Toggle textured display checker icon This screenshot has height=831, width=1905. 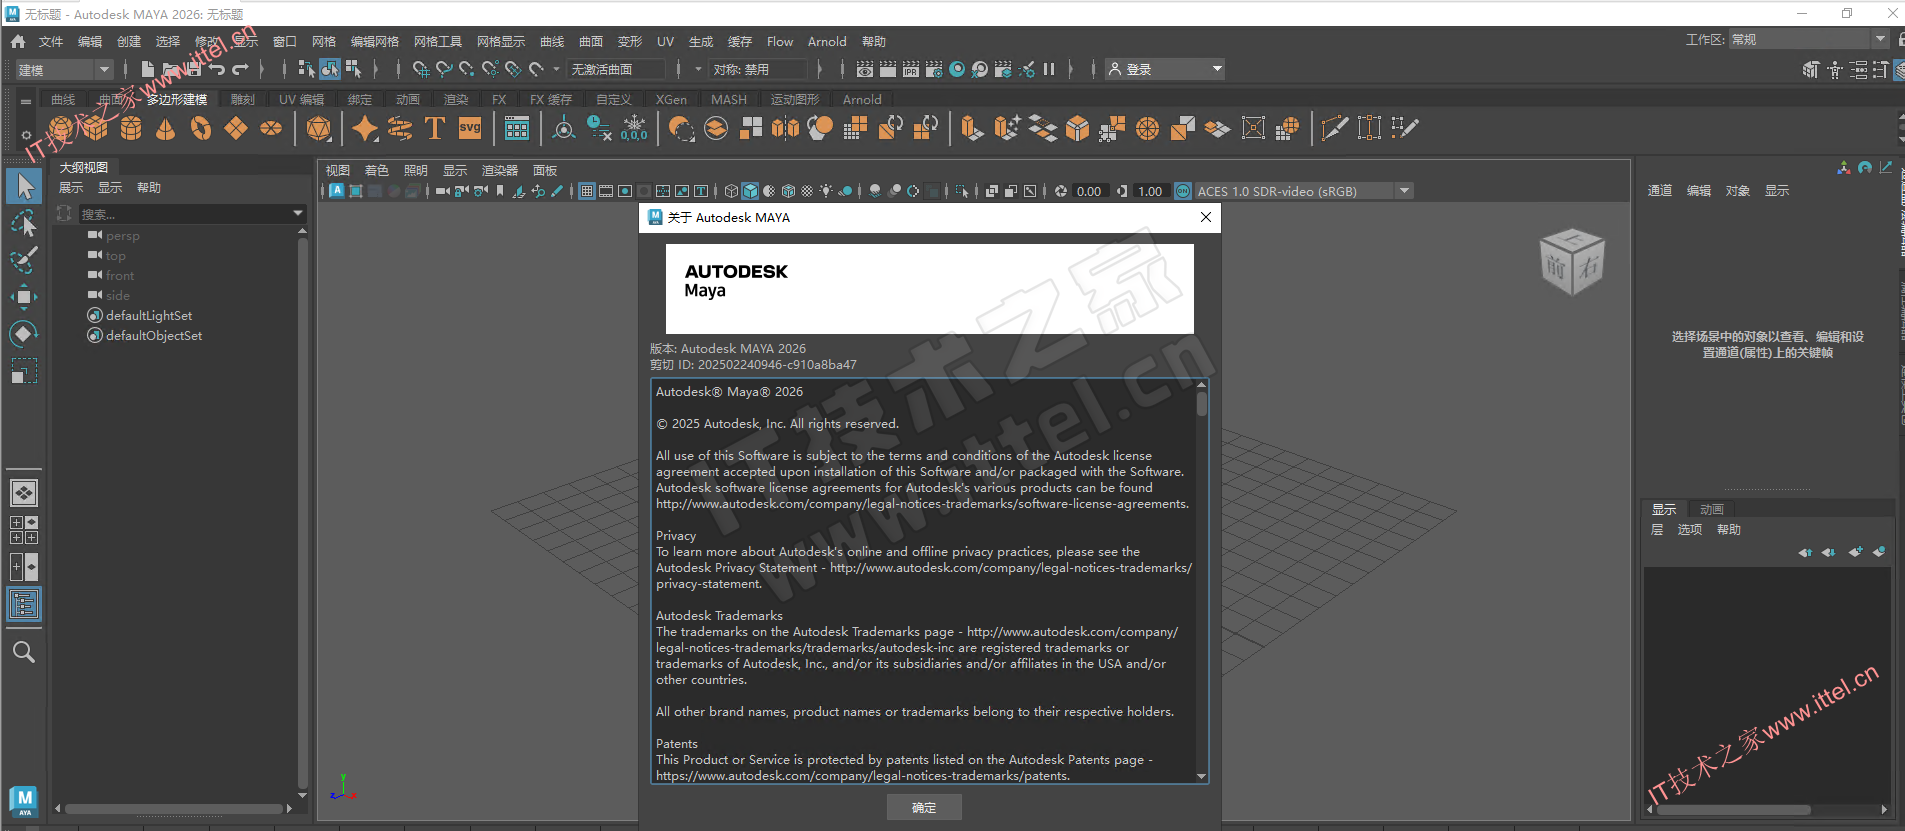(807, 191)
